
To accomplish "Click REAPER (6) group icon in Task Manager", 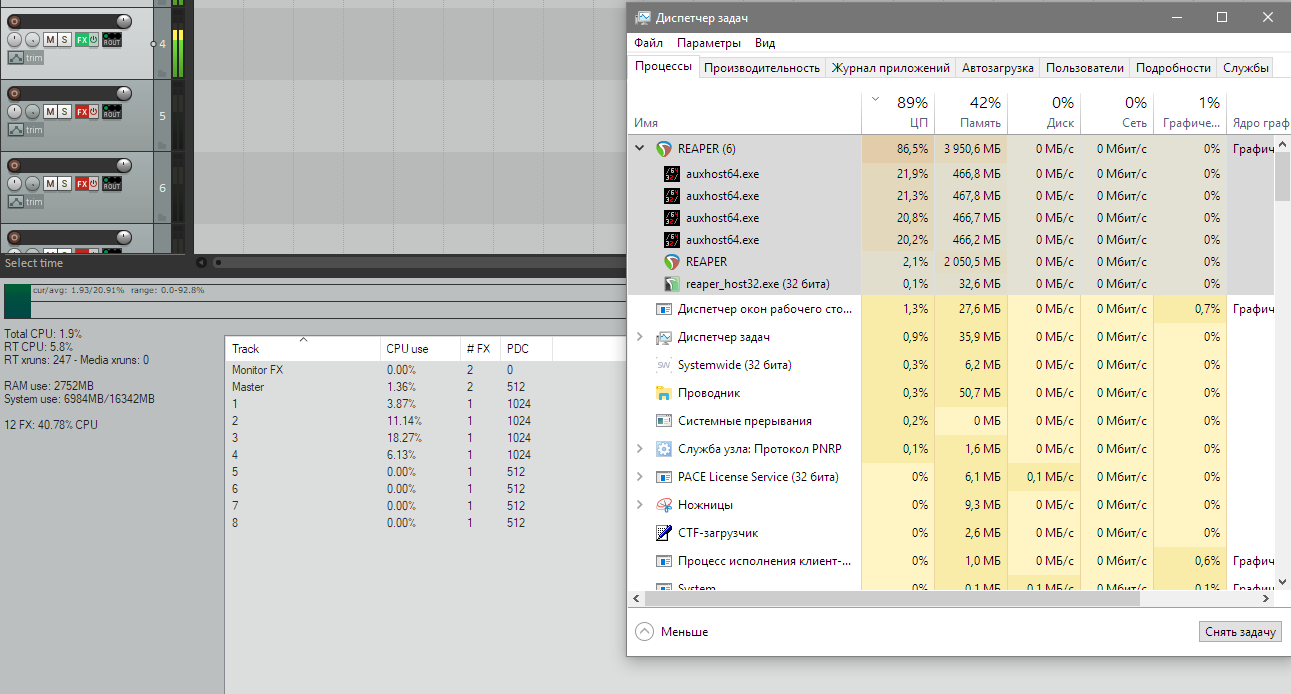I will [x=663, y=148].
